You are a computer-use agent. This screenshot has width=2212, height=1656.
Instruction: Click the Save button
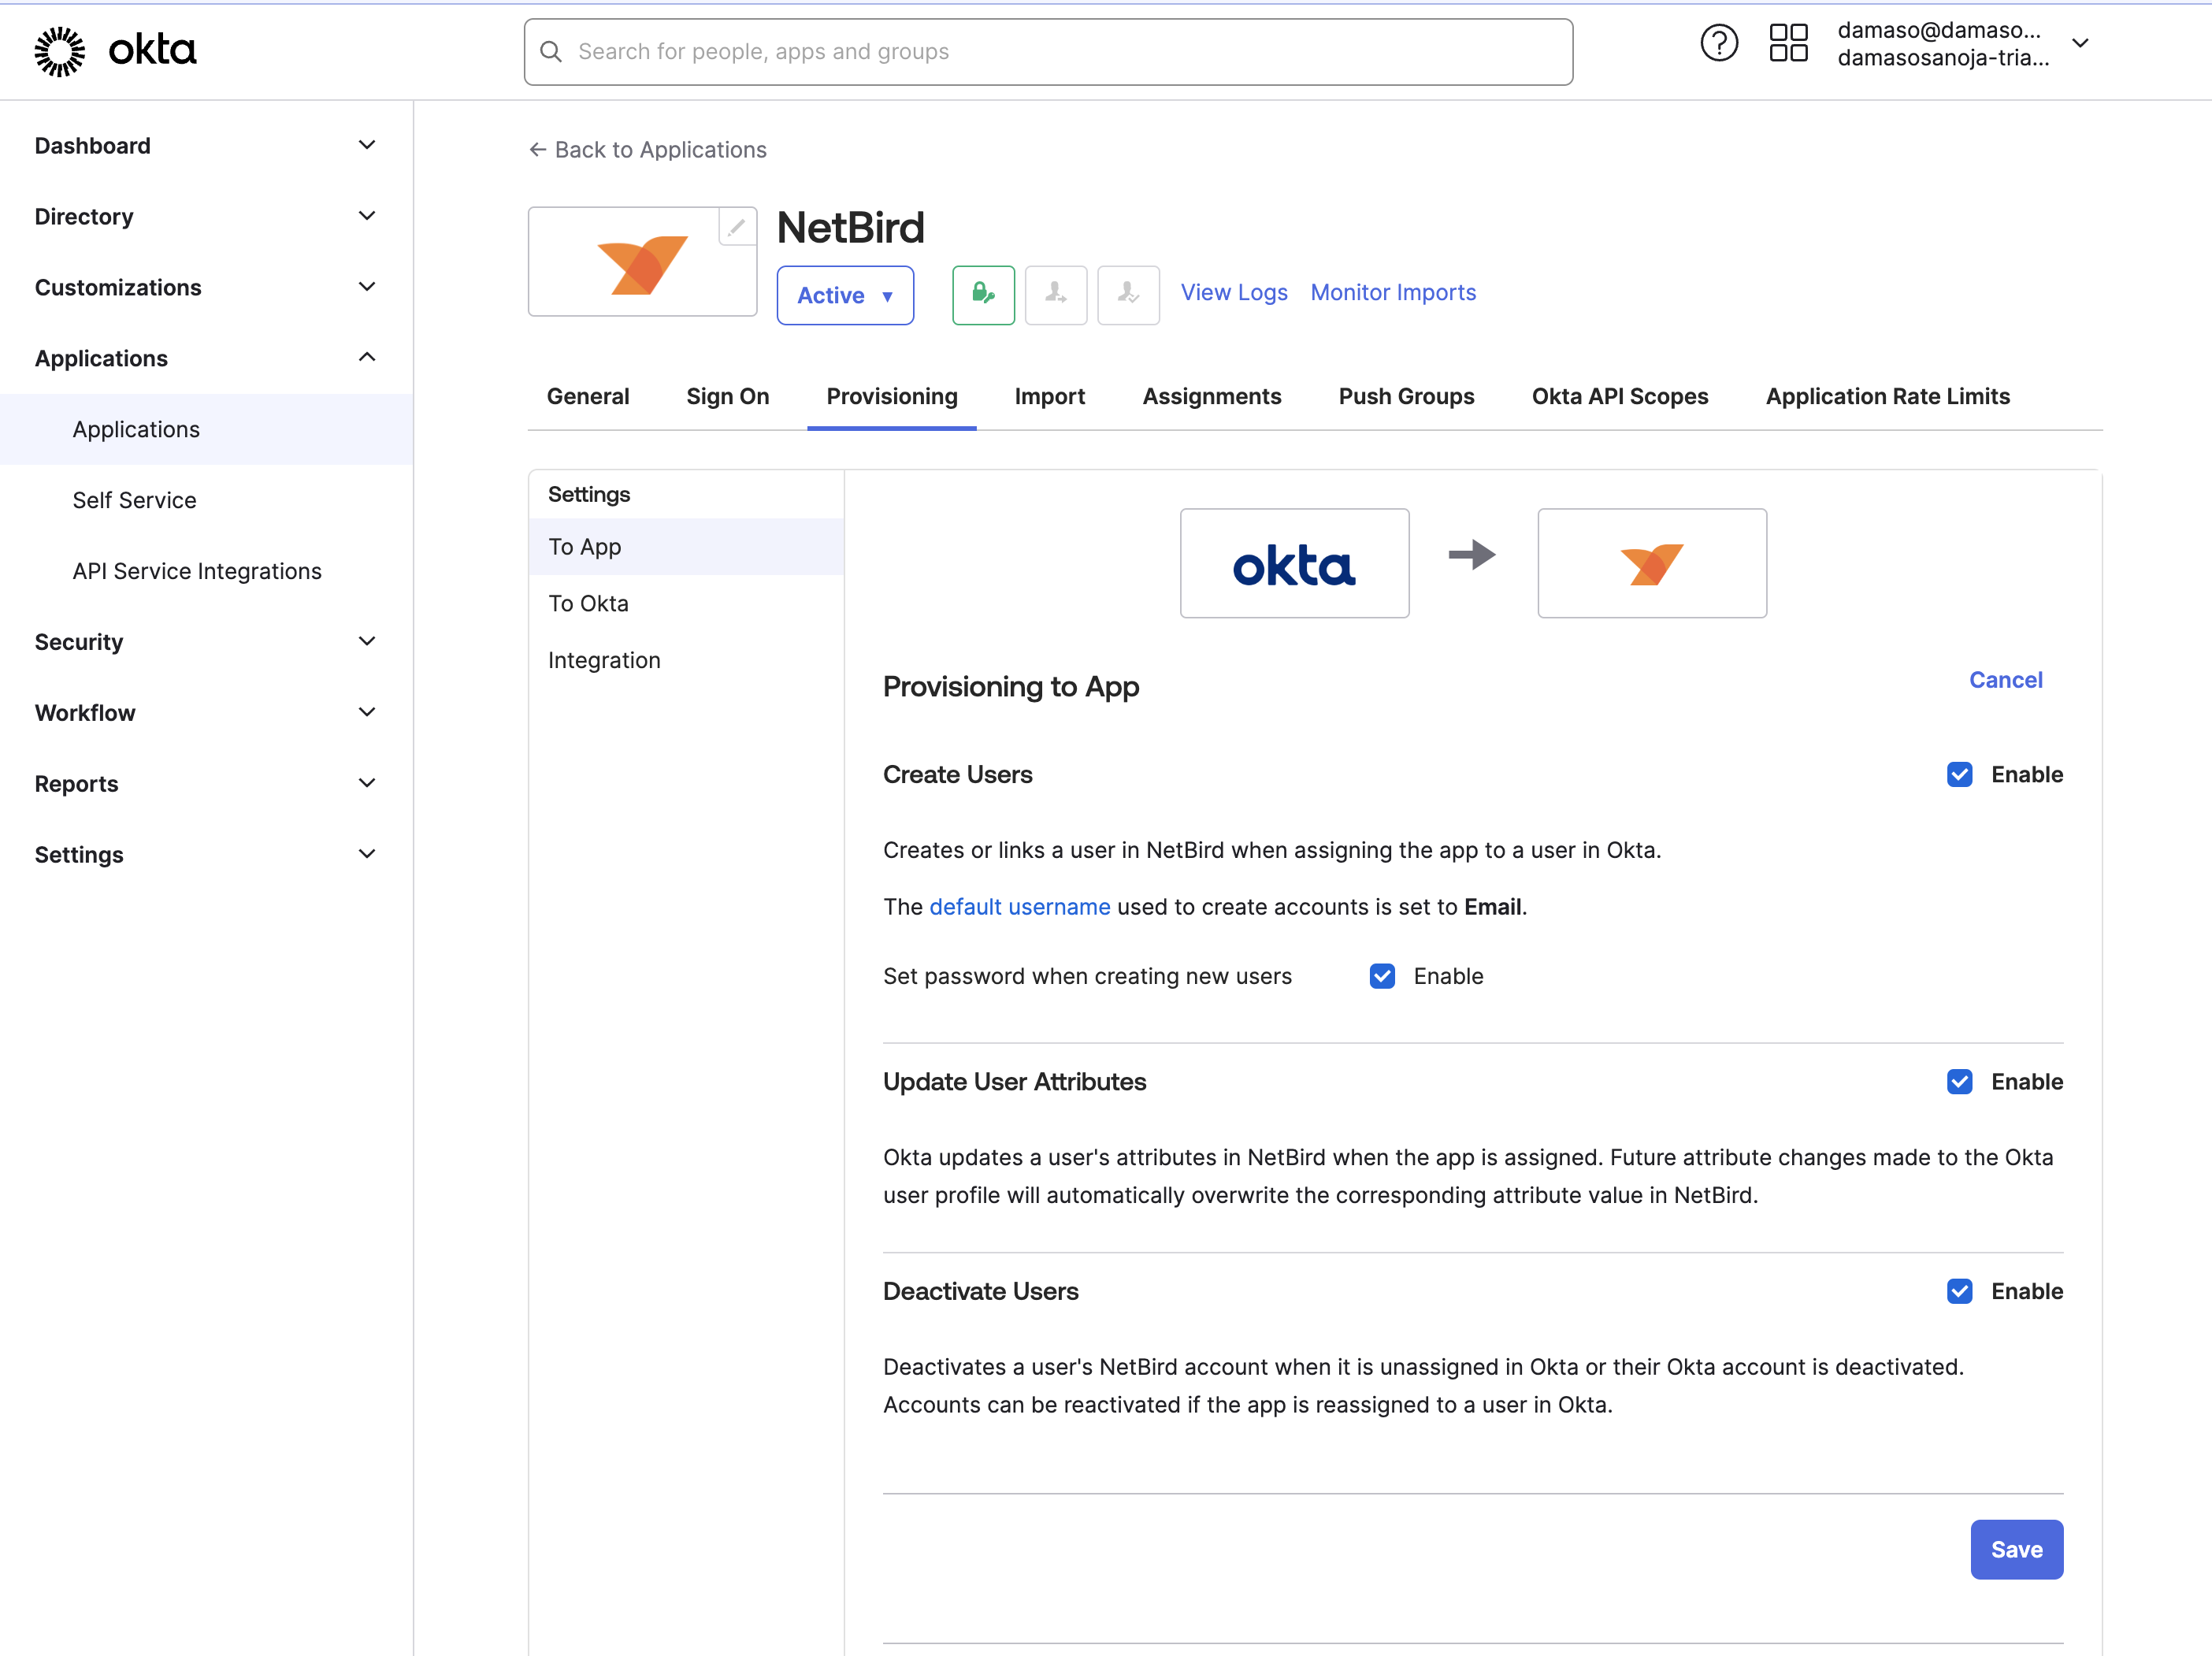[2016, 1549]
